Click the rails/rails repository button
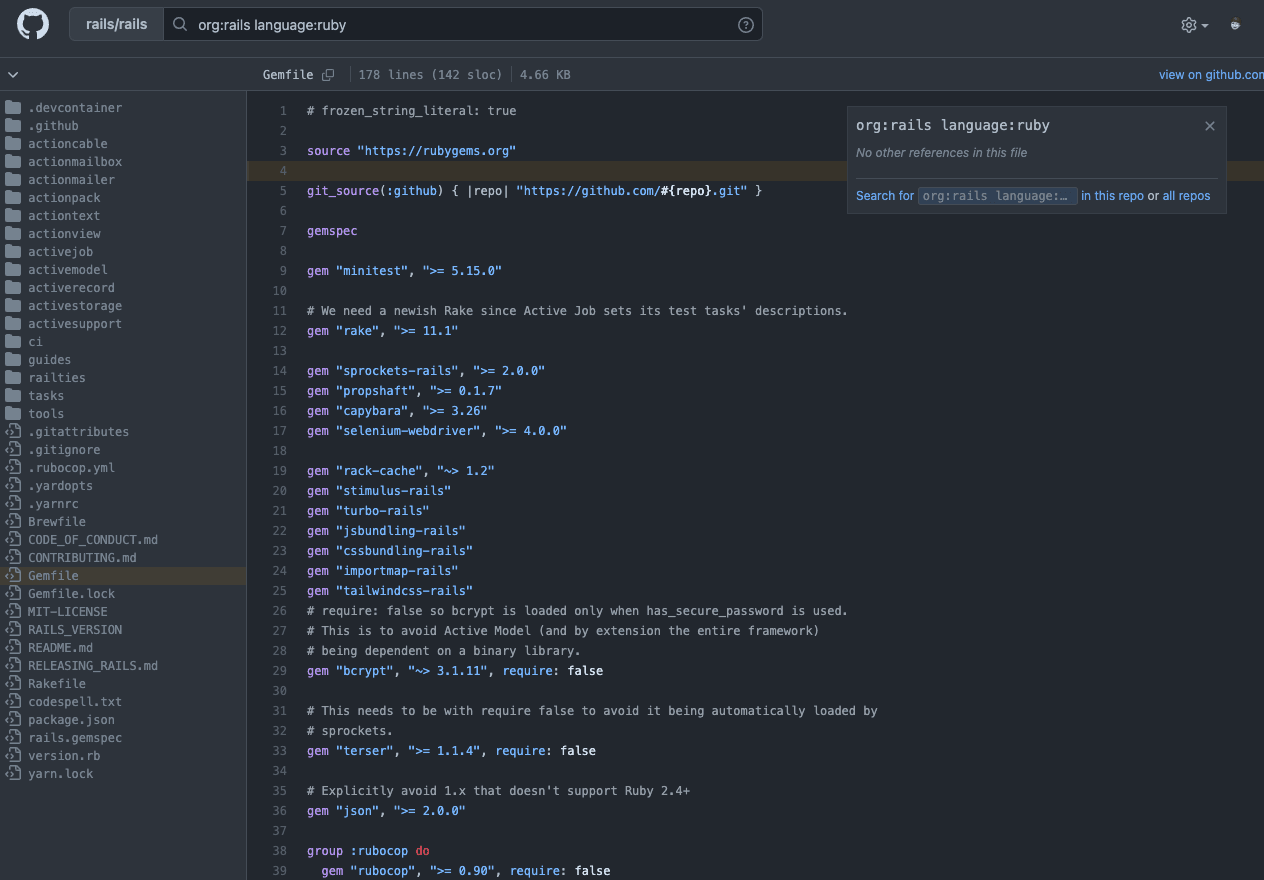Image resolution: width=1264 pixels, height=880 pixels. (x=118, y=25)
